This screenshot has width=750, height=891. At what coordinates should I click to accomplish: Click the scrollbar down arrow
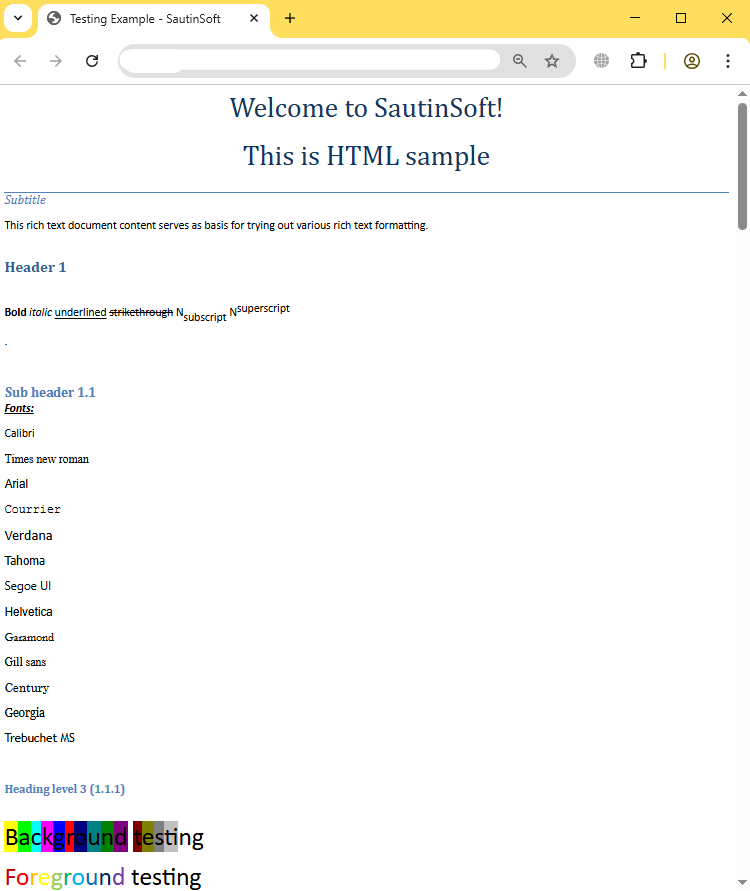742,882
